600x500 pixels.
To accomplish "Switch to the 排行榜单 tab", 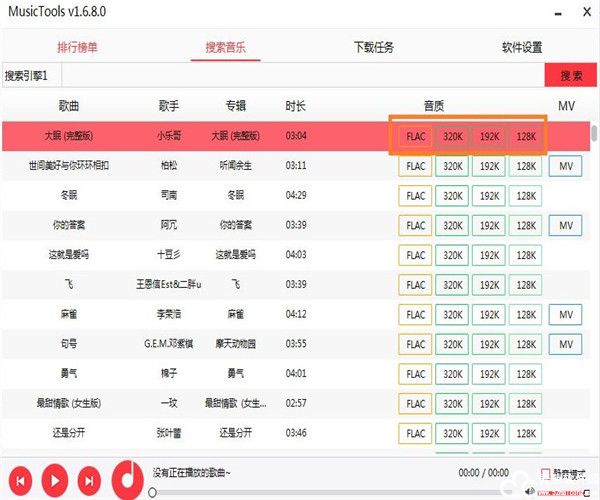I will (77, 47).
